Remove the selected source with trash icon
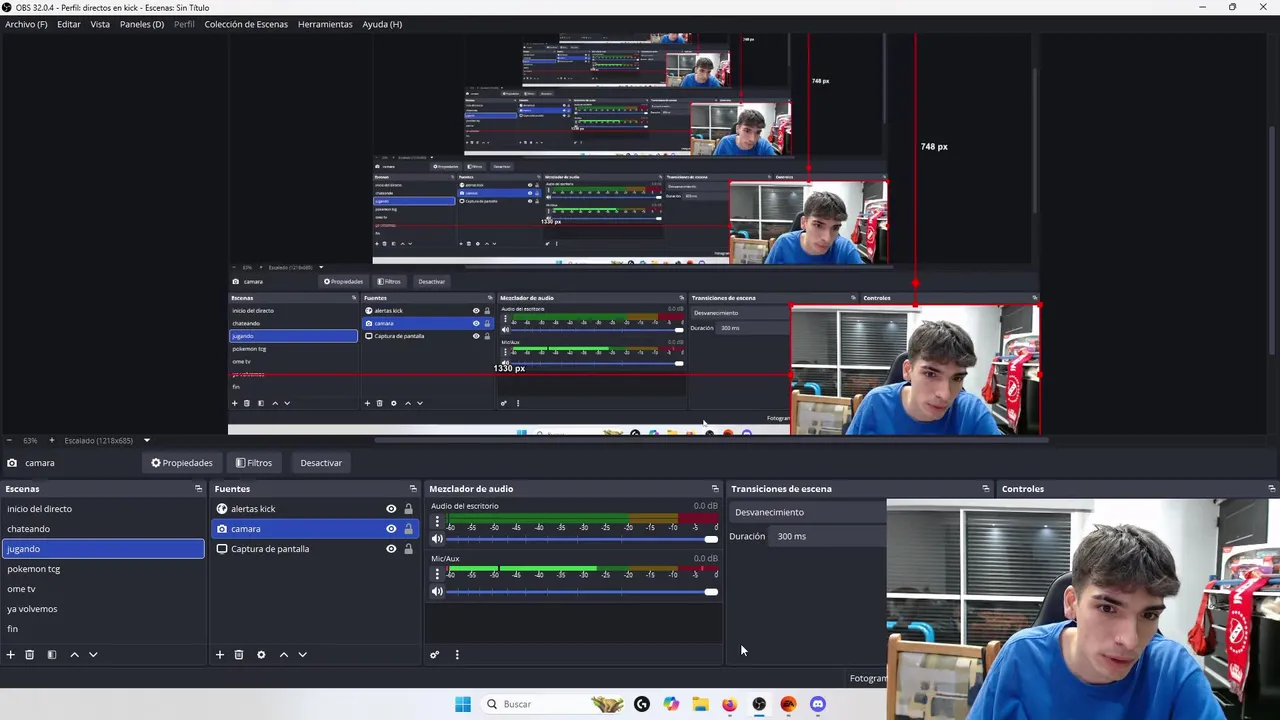The height and width of the screenshot is (720, 1280). (239, 655)
